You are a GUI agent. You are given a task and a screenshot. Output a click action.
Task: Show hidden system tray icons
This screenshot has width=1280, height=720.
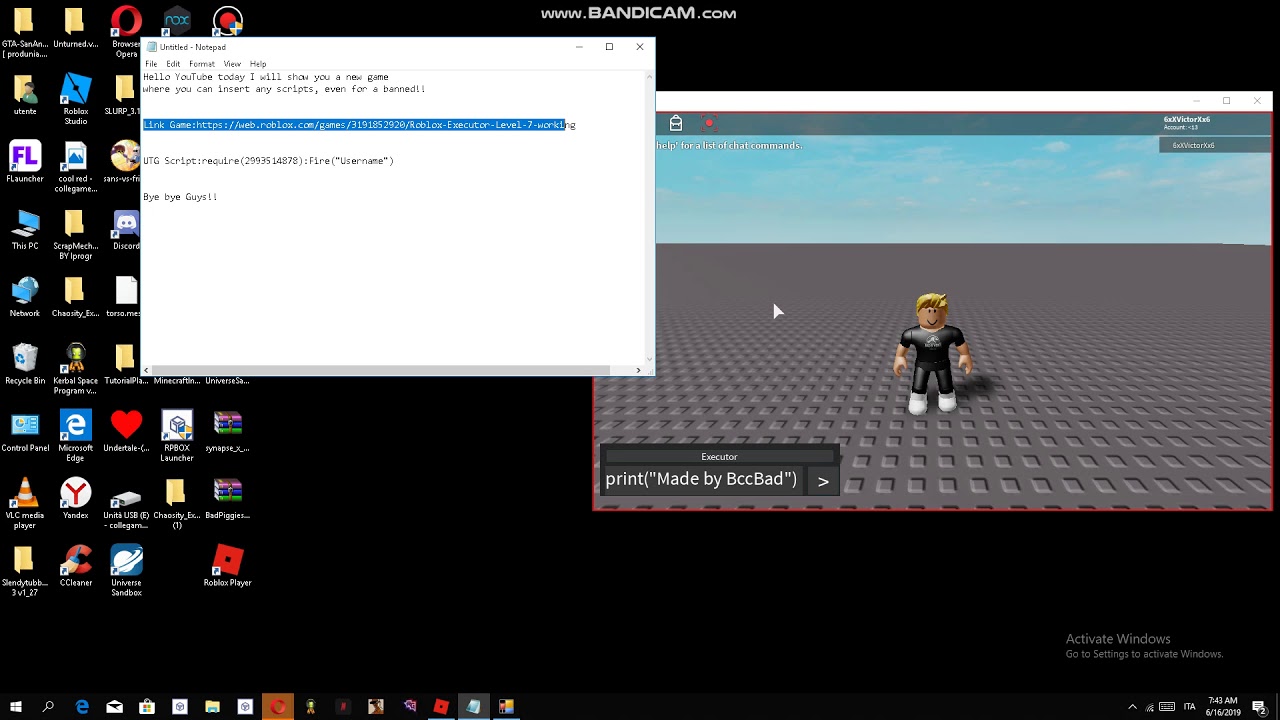[1132, 706]
